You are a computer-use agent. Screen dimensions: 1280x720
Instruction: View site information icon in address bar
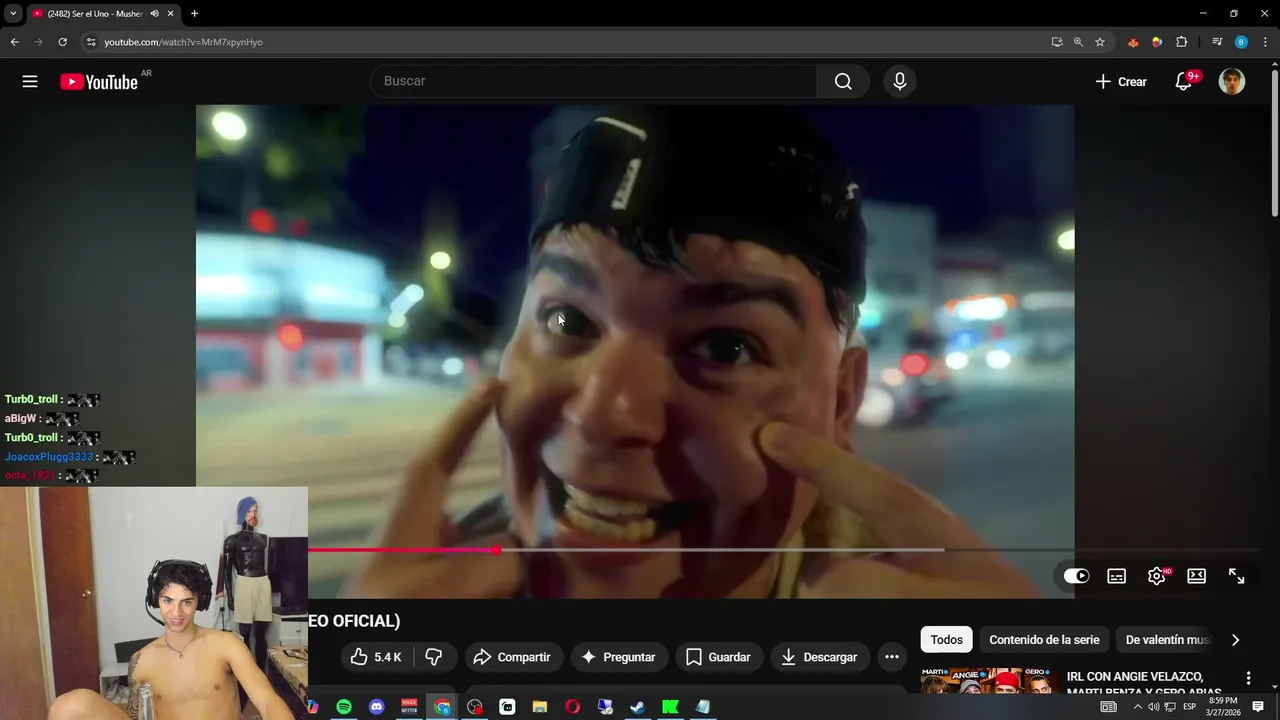click(91, 42)
